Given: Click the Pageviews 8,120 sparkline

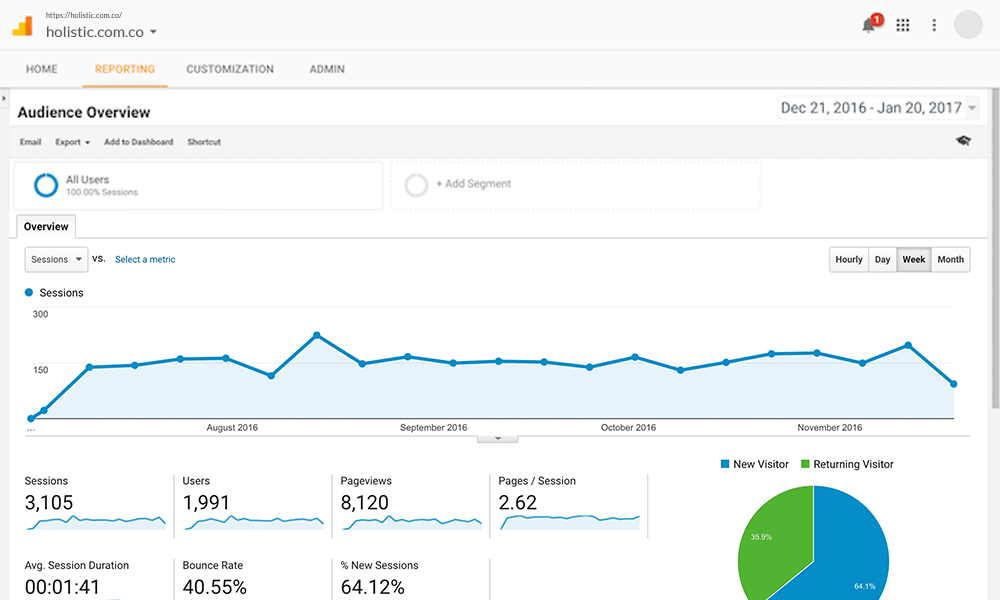Looking at the screenshot, I should pyautogui.click(x=412, y=523).
